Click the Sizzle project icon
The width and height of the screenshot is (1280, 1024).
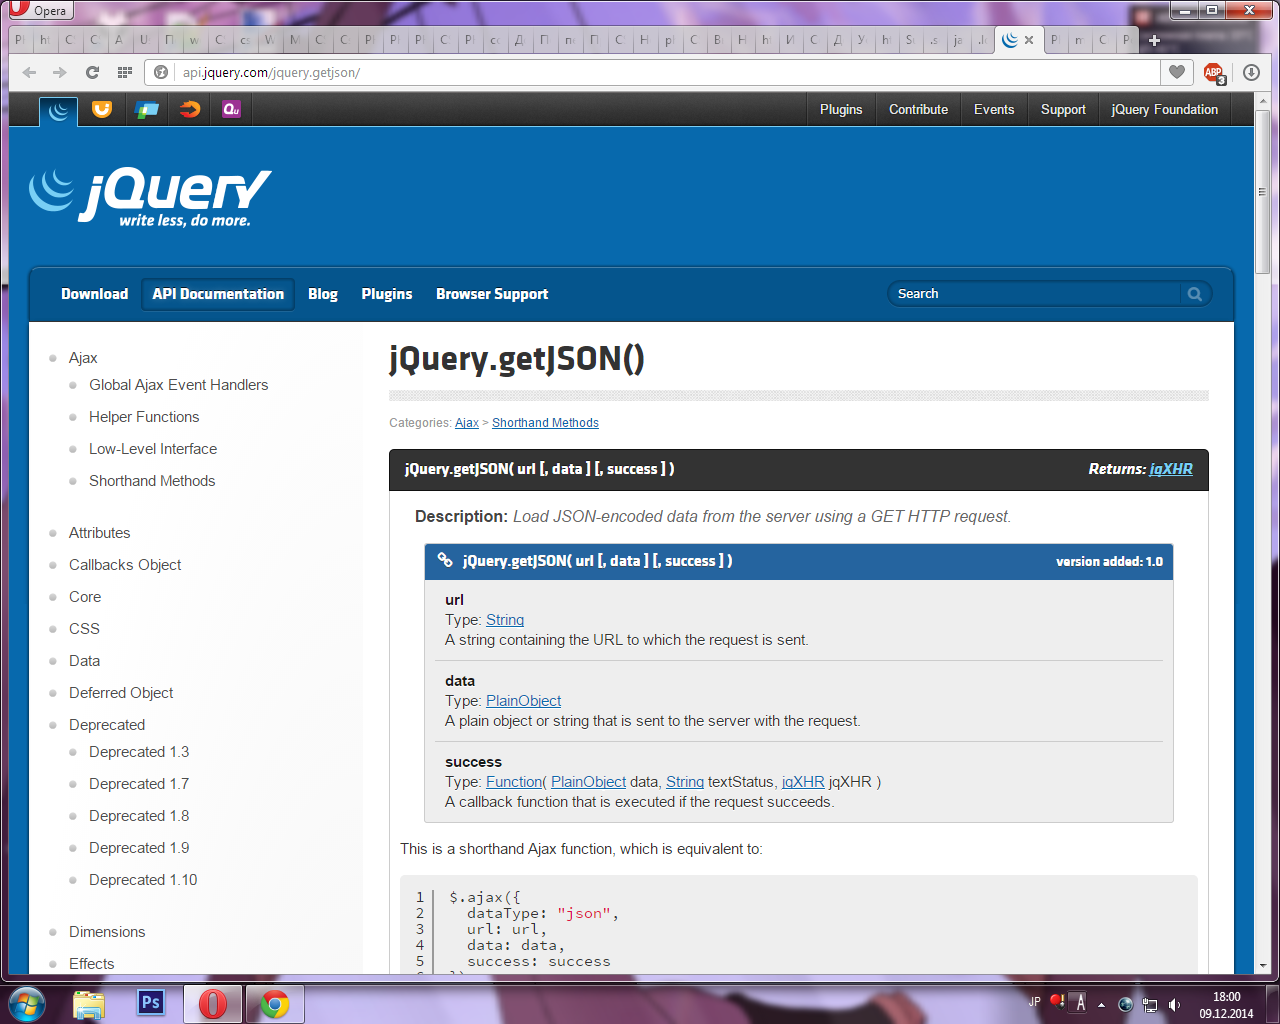(x=190, y=110)
